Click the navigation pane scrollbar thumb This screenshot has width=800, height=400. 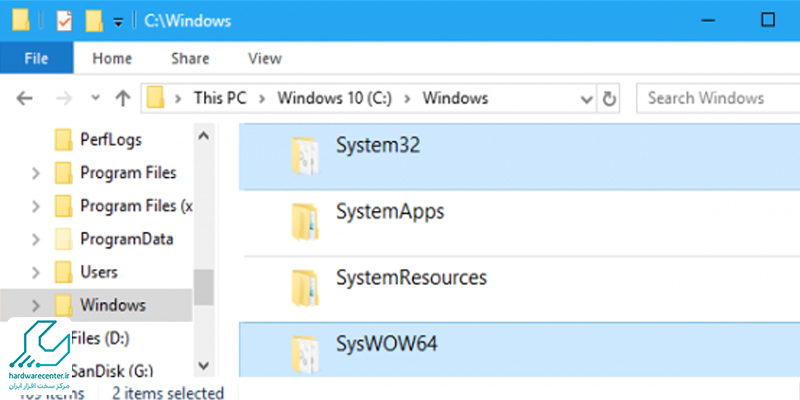pyautogui.click(x=203, y=287)
